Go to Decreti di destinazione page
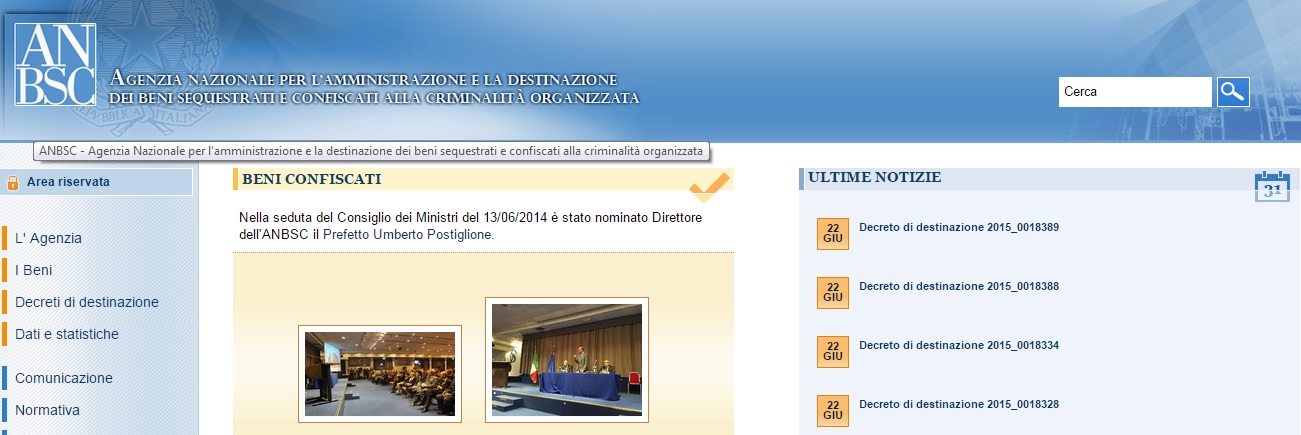The image size is (1301, 435). (86, 302)
